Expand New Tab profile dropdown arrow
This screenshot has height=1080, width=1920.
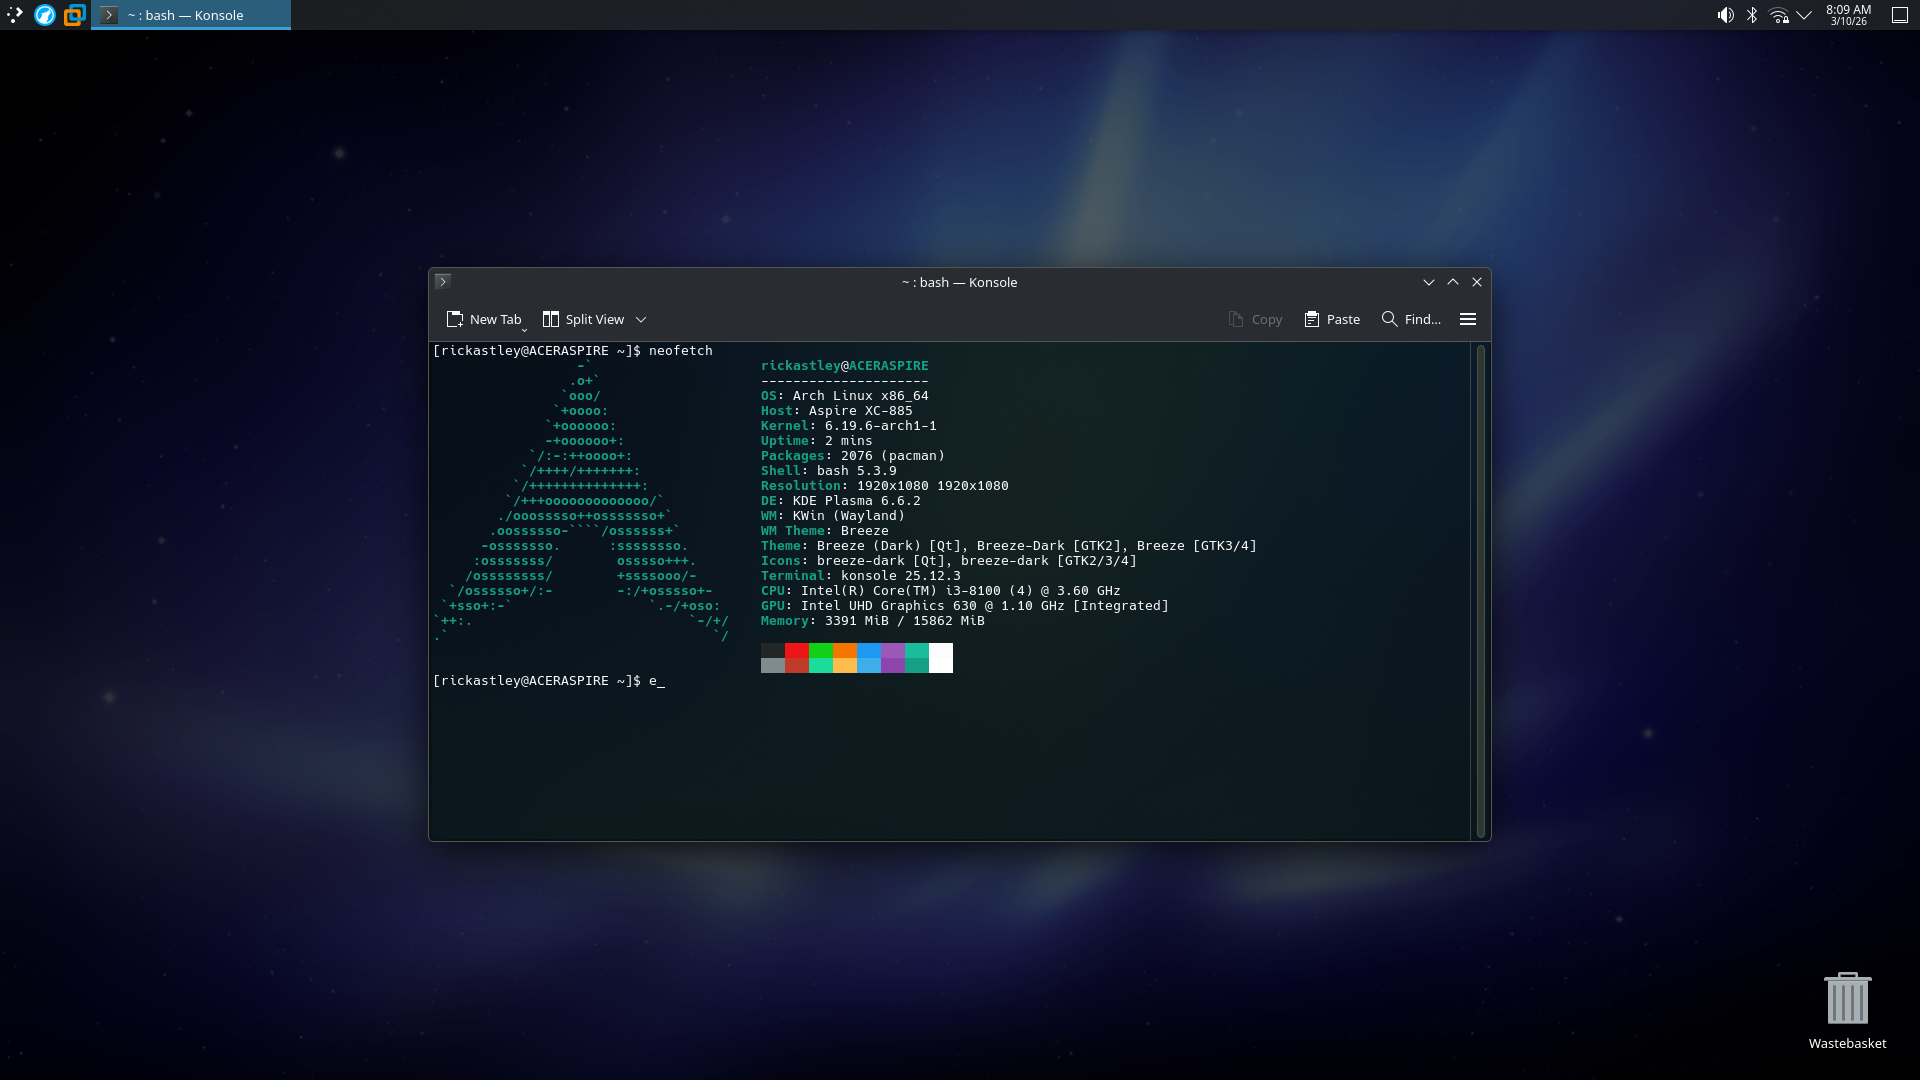tap(525, 329)
